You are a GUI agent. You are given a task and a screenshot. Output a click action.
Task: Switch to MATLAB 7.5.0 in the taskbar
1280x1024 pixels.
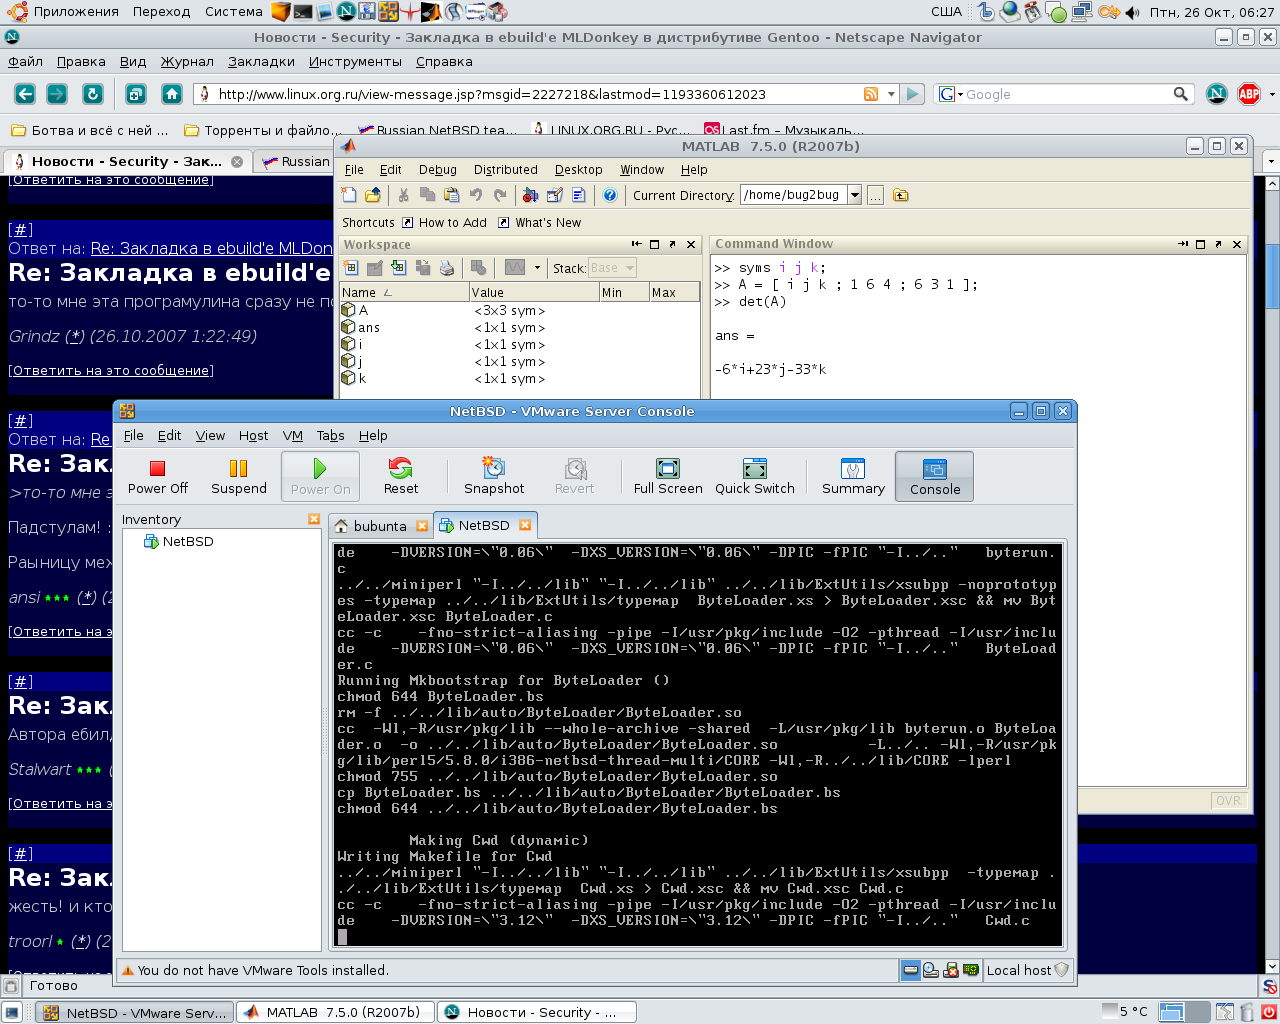click(336, 1012)
